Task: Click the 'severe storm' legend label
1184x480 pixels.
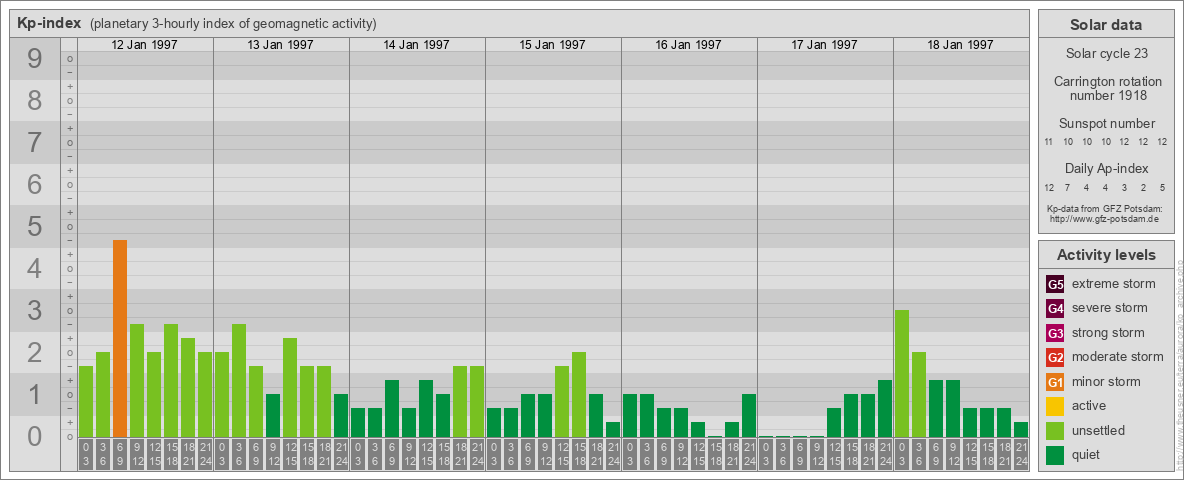Action: point(1110,309)
